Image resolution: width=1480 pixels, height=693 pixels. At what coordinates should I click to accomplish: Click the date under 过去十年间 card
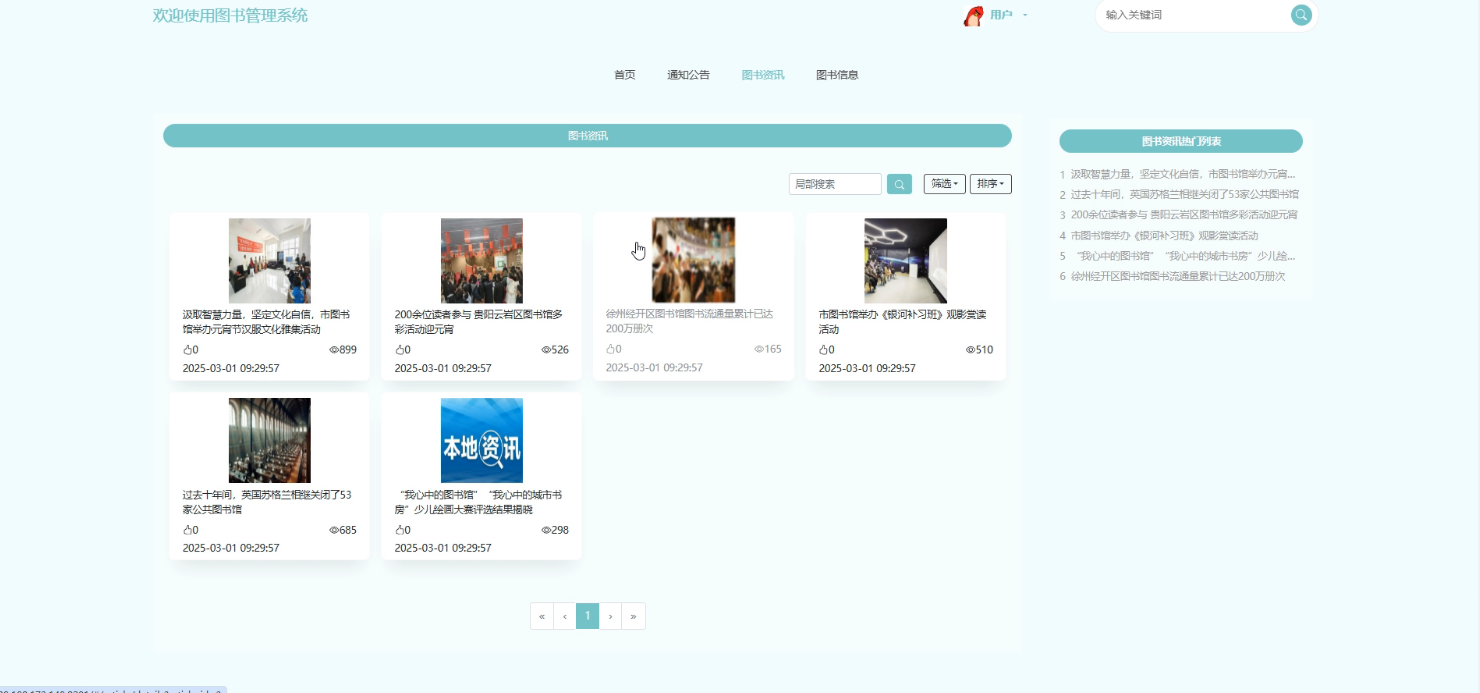[x=231, y=548]
